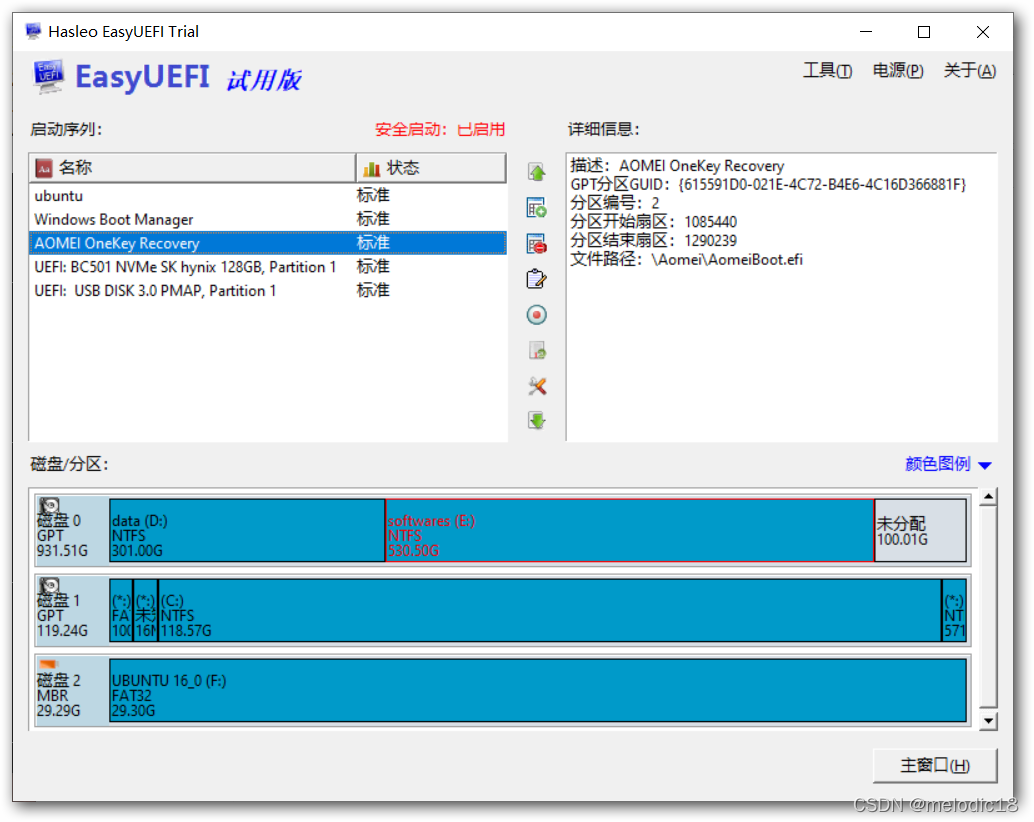Click the backup boot entry icon
The height and width of the screenshot is (822, 1034).
pyautogui.click(x=537, y=350)
